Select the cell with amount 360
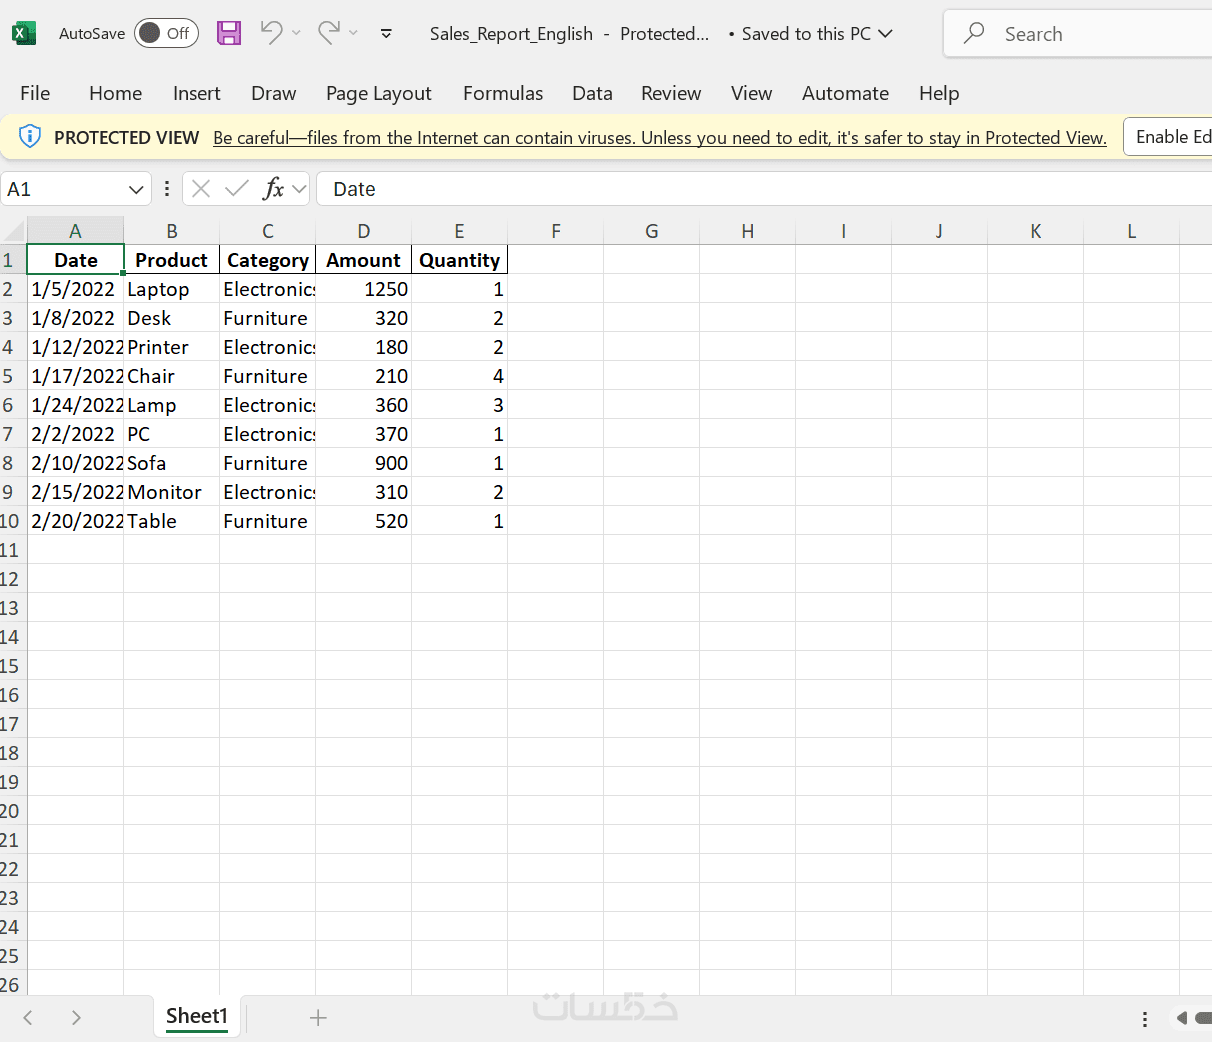 (x=364, y=405)
